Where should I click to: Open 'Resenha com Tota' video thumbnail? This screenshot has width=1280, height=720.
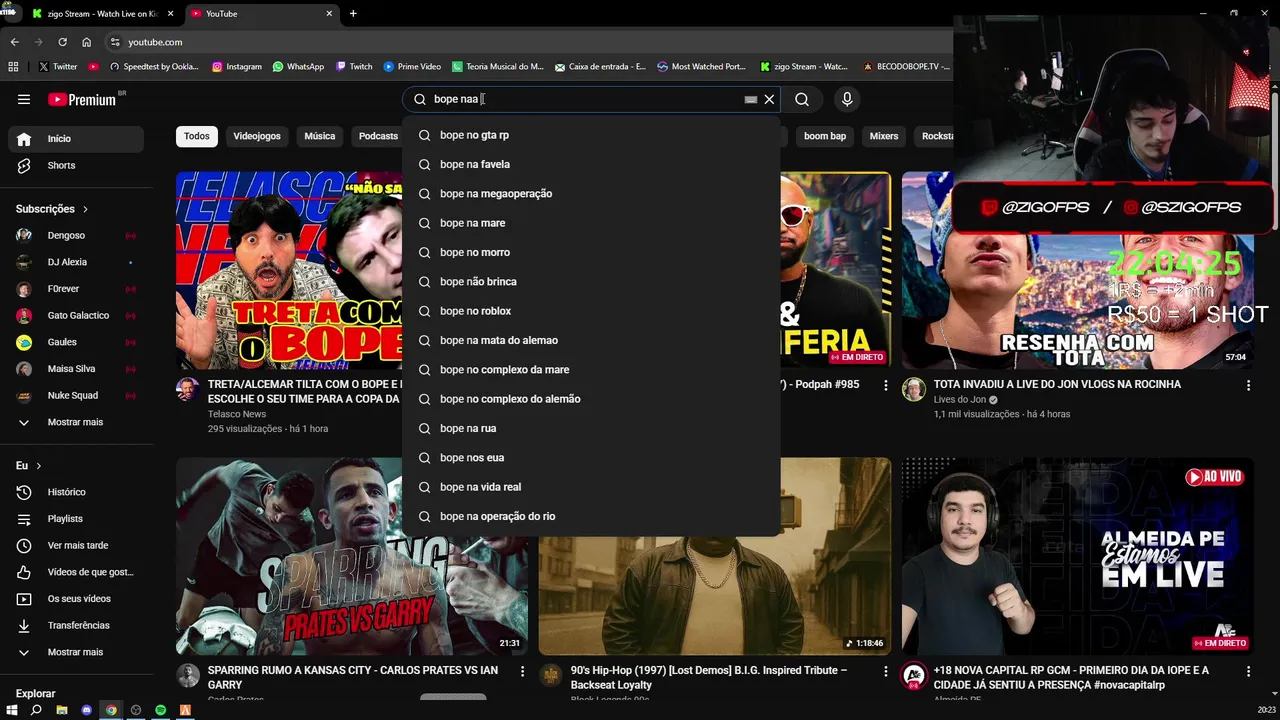click(1077, 270)
